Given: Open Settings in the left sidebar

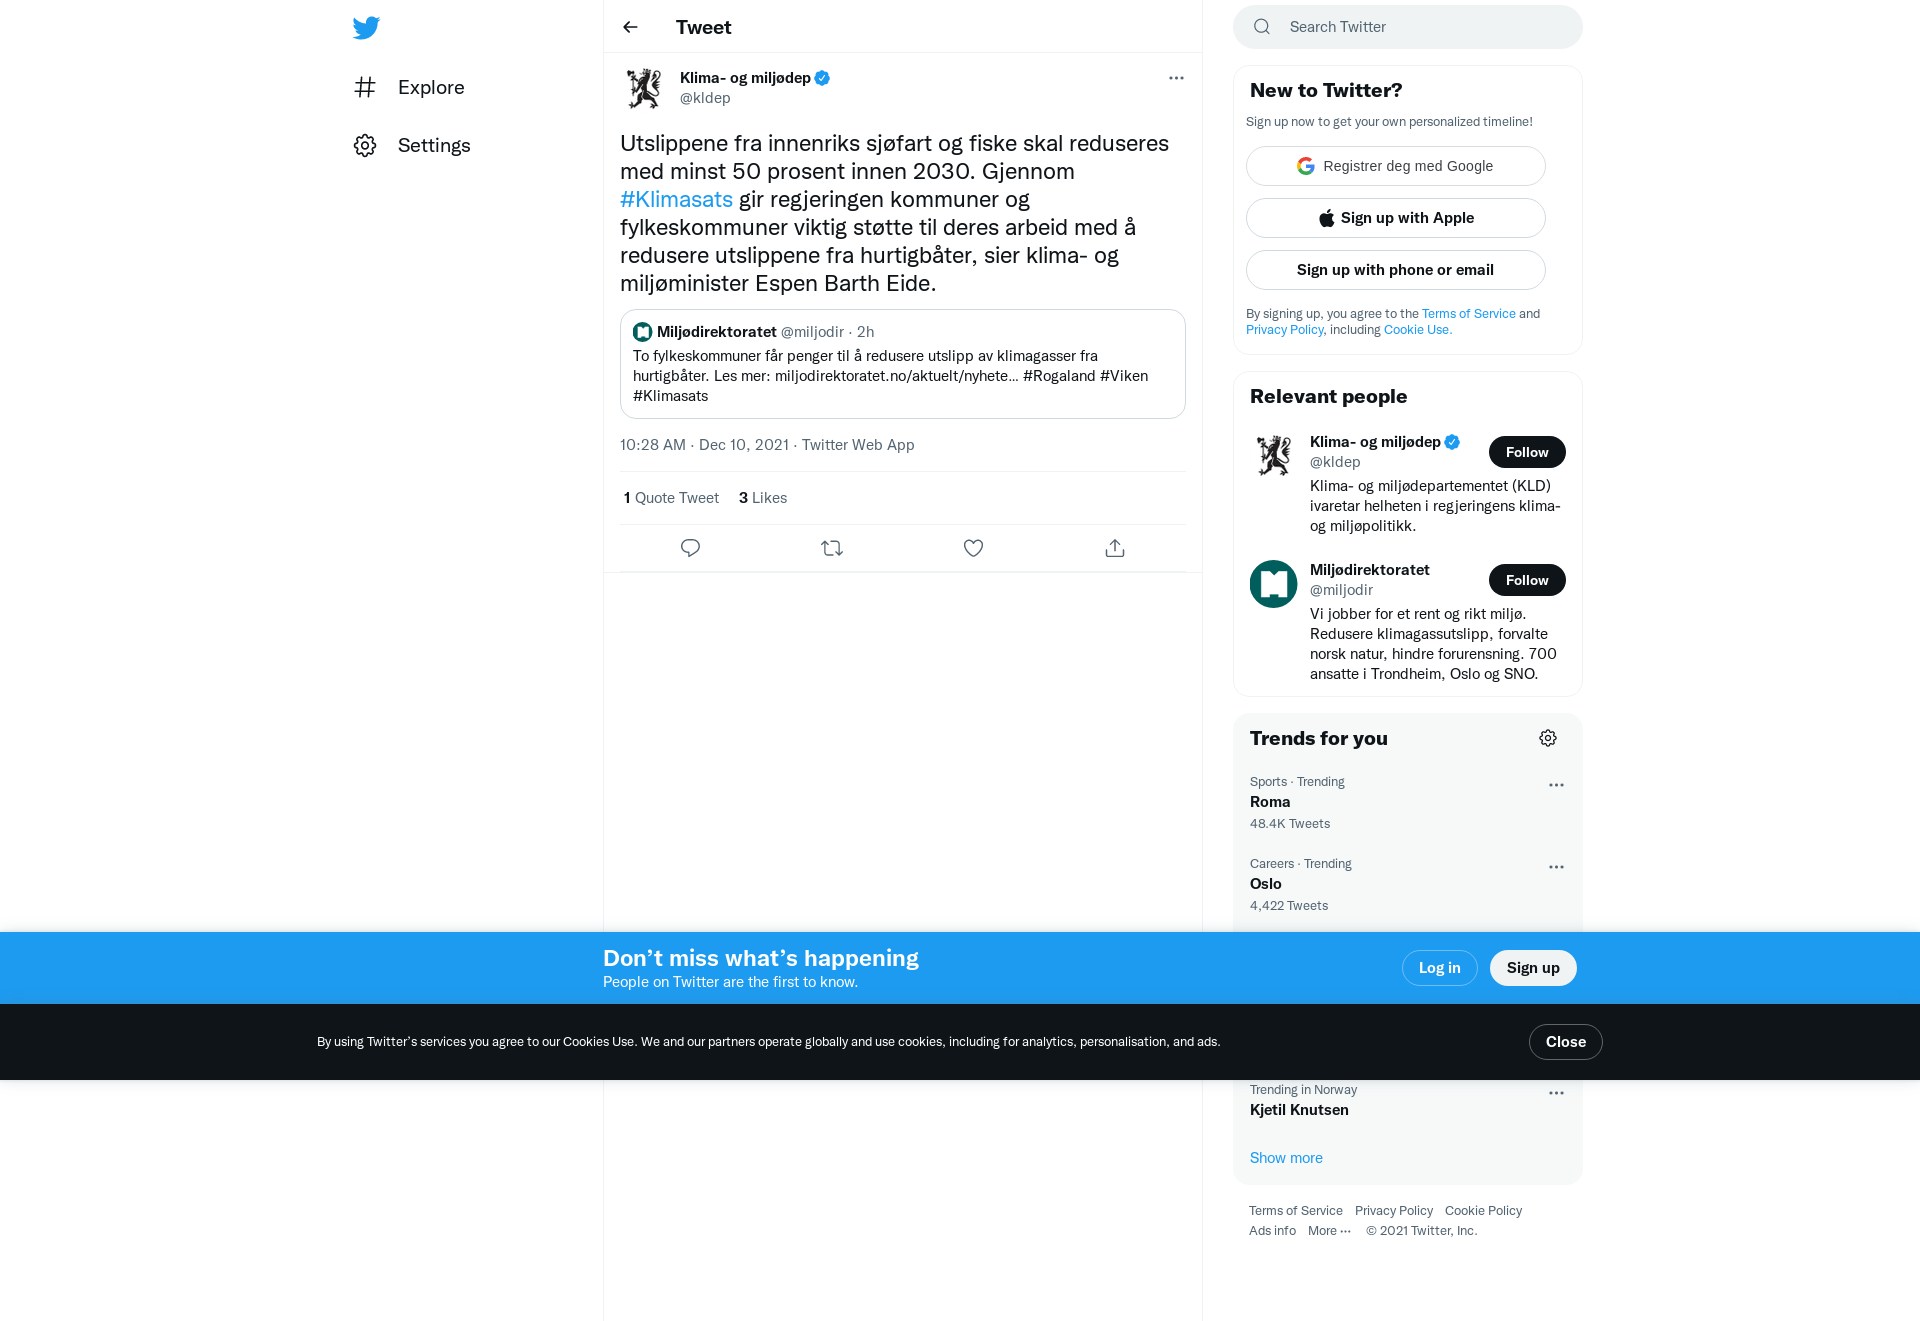Looking at the screenshot, I should 412,146.
